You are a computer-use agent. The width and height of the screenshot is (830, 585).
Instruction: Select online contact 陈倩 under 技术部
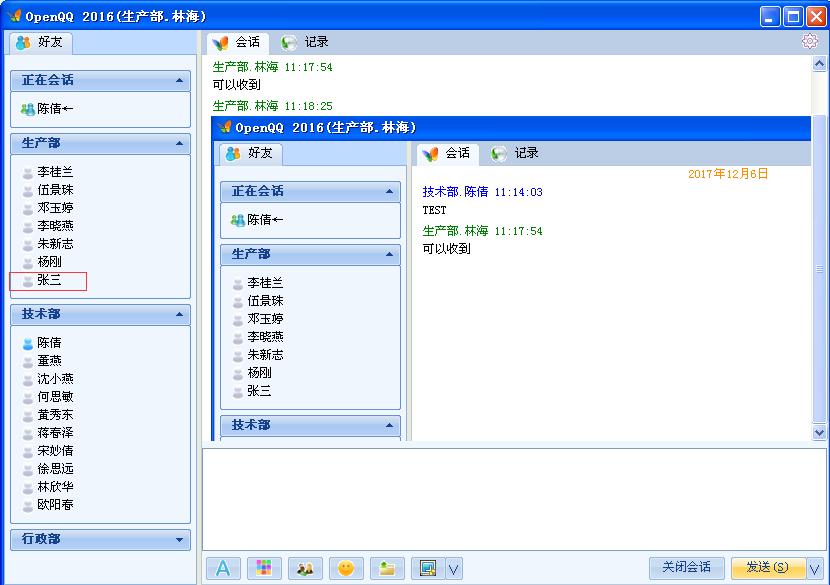pos(42,343)
